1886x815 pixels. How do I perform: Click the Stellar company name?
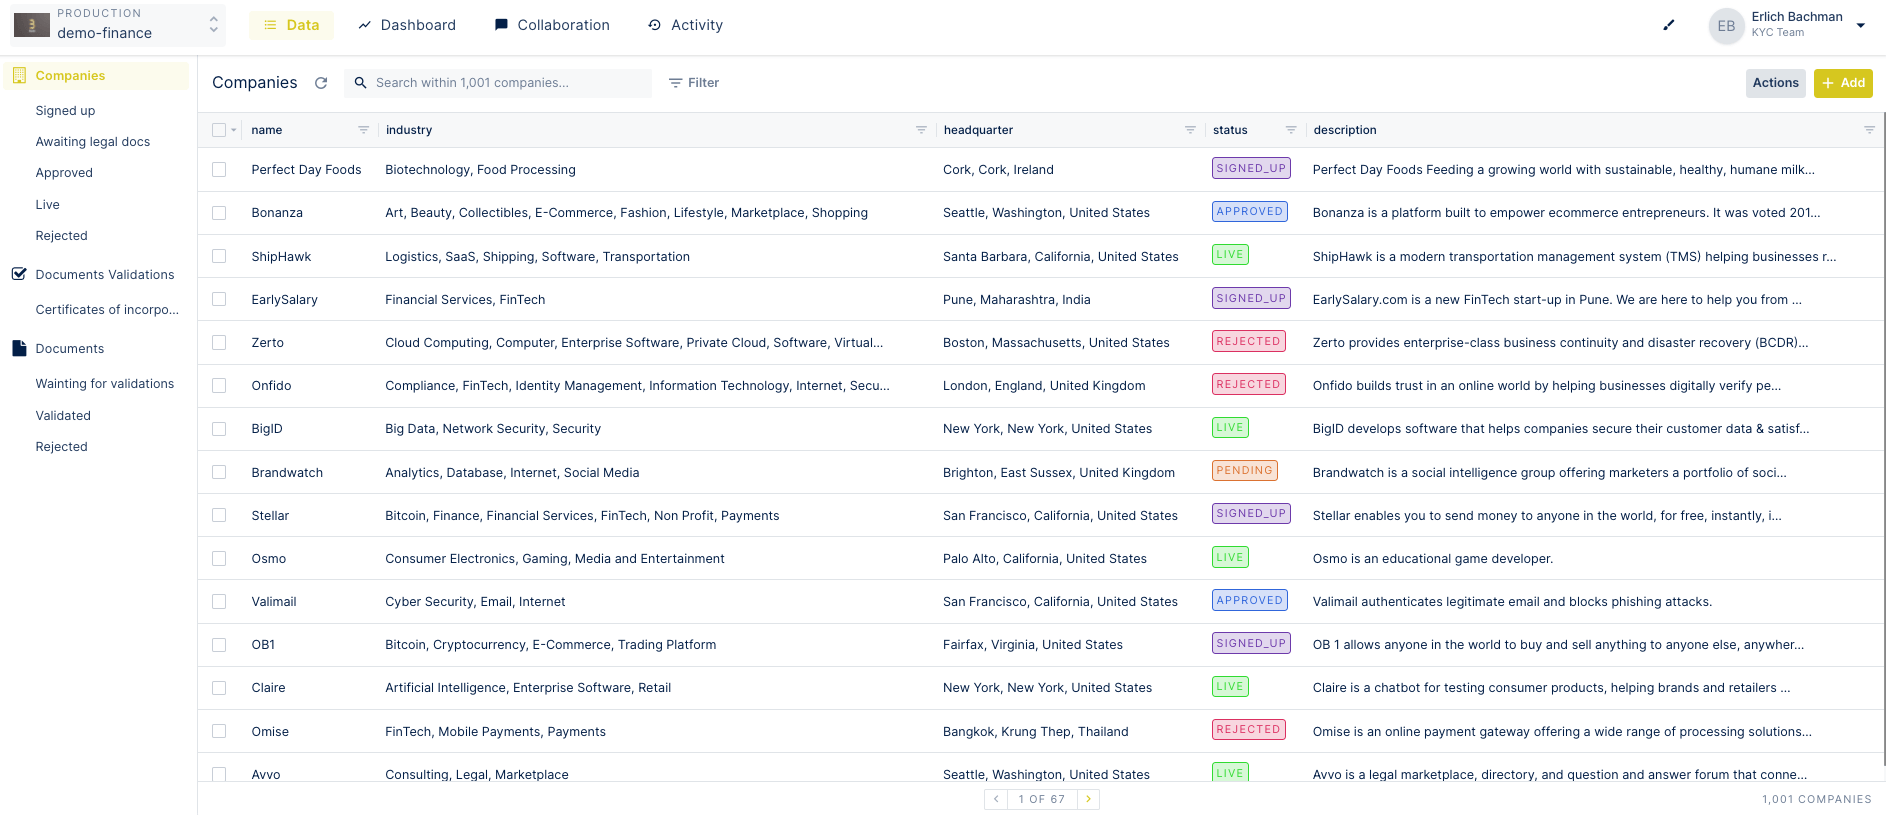click(270, 516)
